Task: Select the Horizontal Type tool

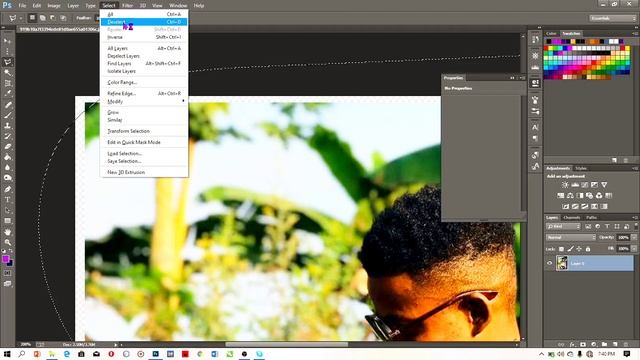Action: (7, 200)
